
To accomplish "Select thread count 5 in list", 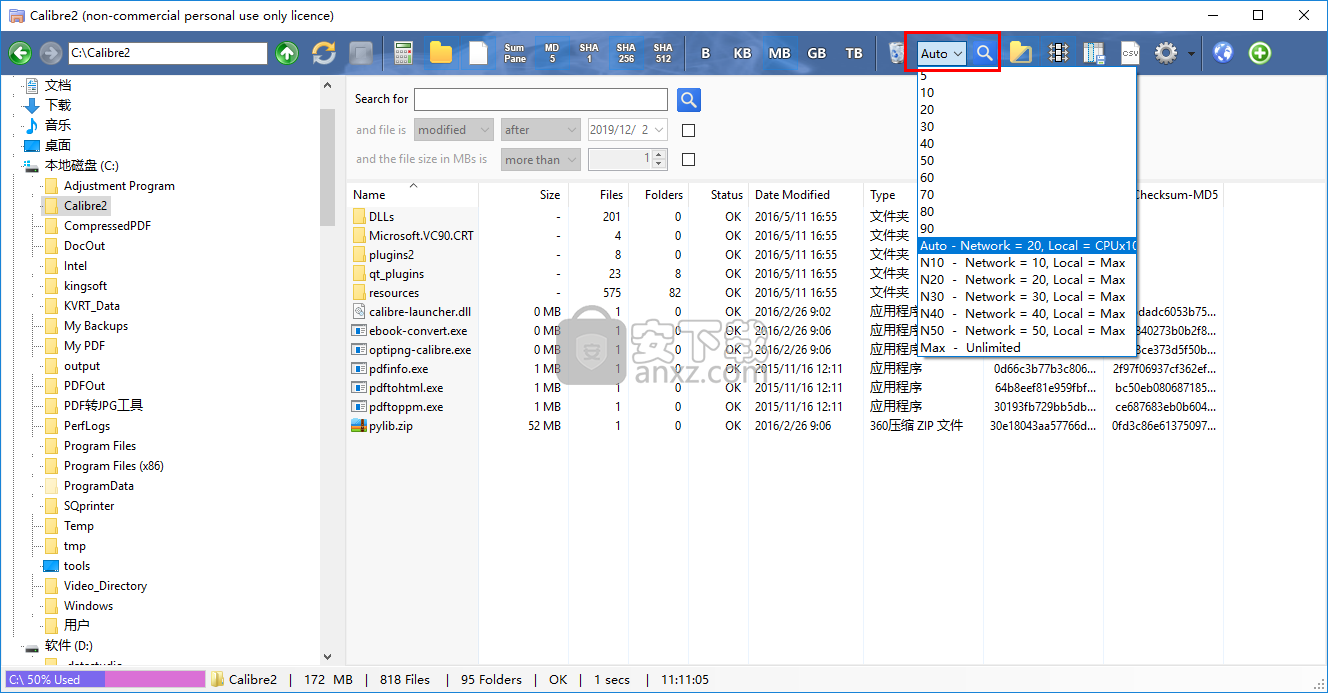I will click(x=1027, y=76).
